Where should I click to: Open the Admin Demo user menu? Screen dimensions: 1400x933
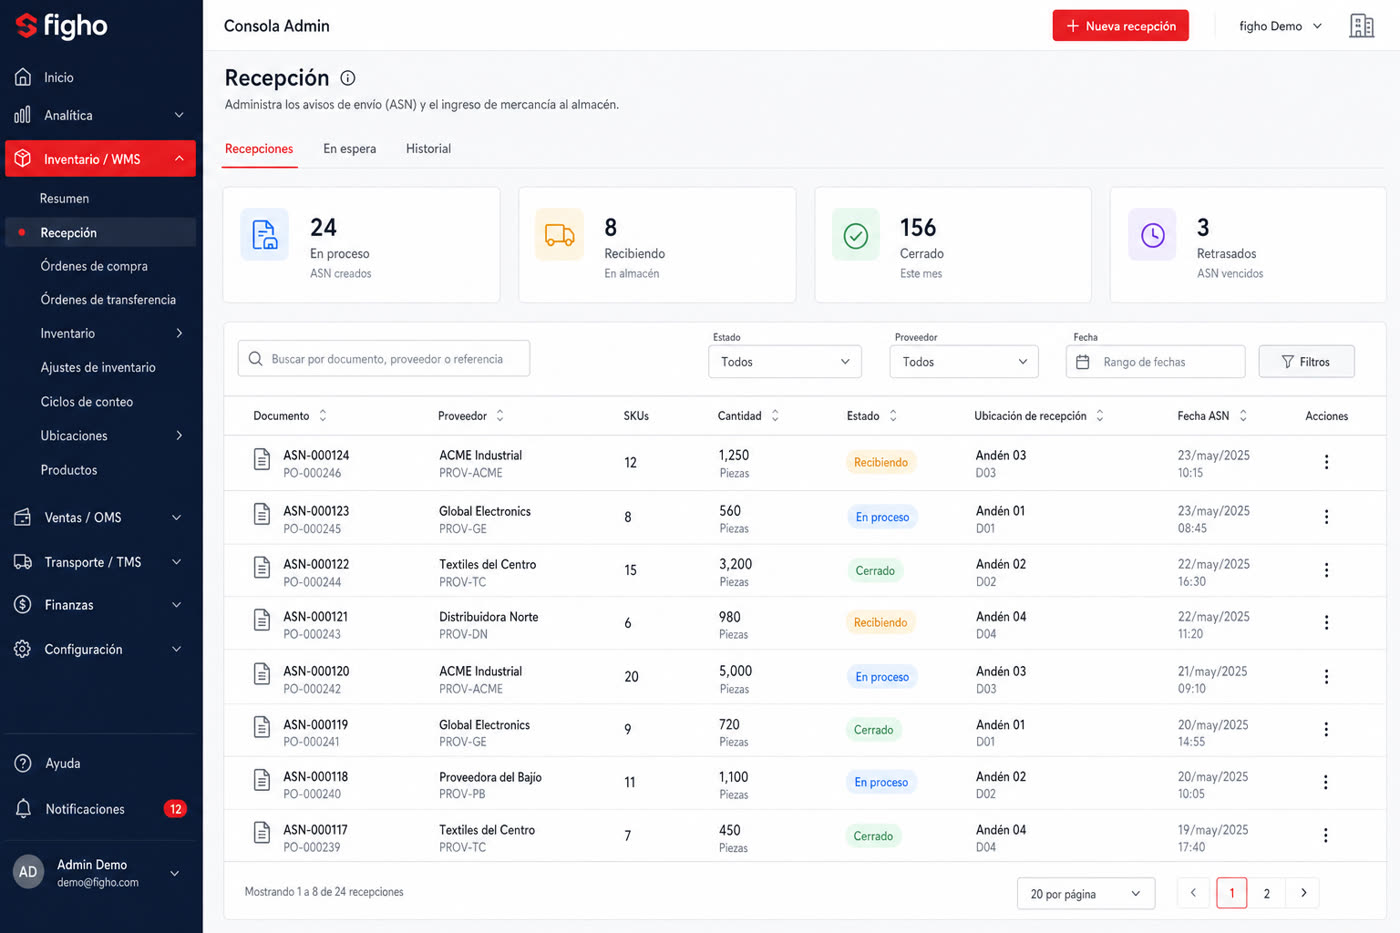pos(98,873)
